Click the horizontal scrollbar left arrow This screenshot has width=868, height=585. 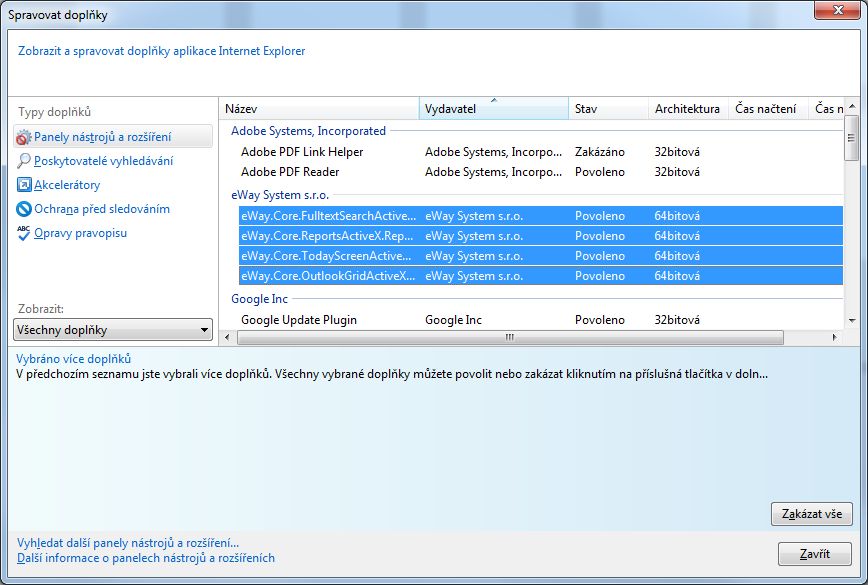coord(226,337)
